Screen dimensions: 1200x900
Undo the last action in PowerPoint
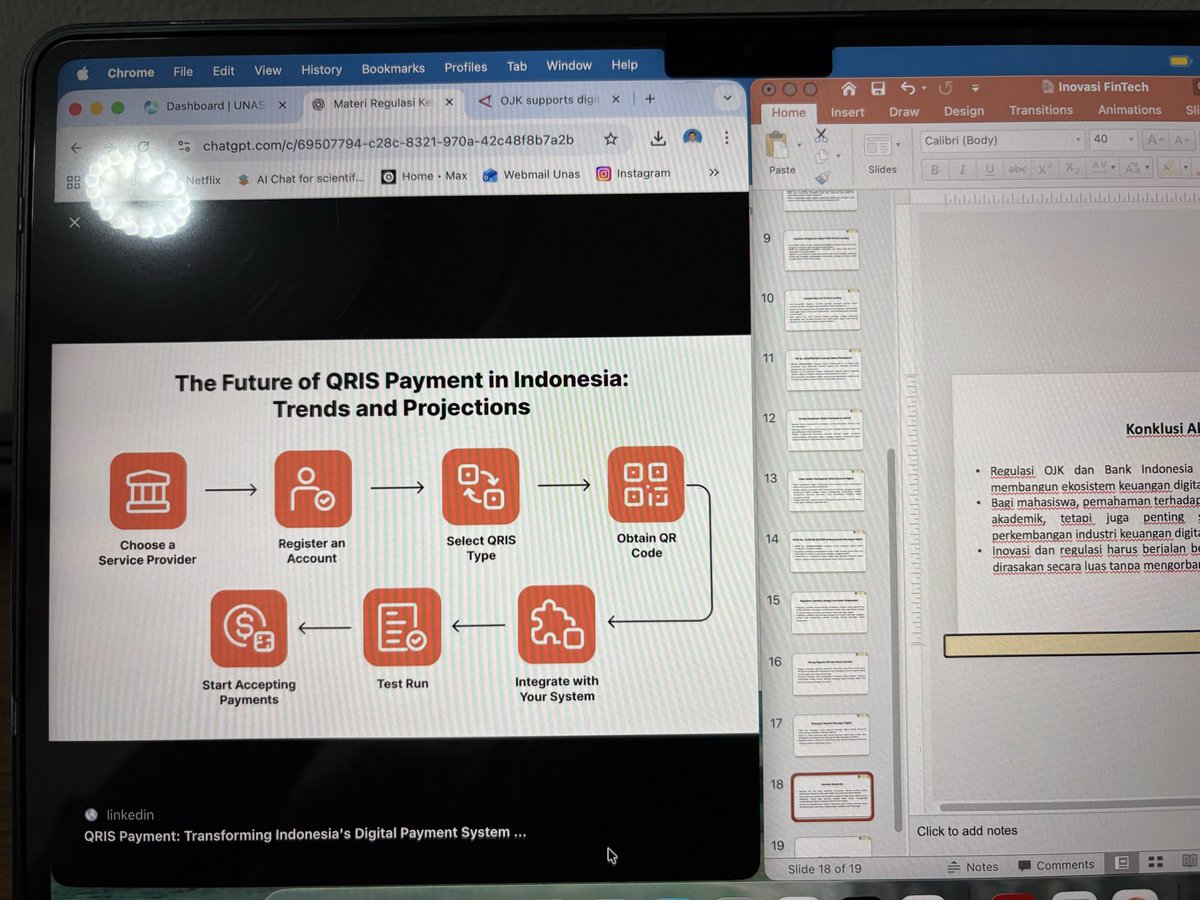tap(907, 88)
